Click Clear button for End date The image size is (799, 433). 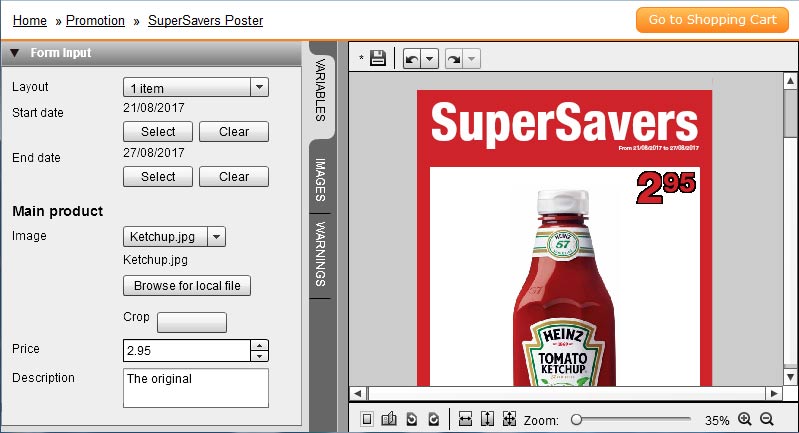click(x=234, y=177)
